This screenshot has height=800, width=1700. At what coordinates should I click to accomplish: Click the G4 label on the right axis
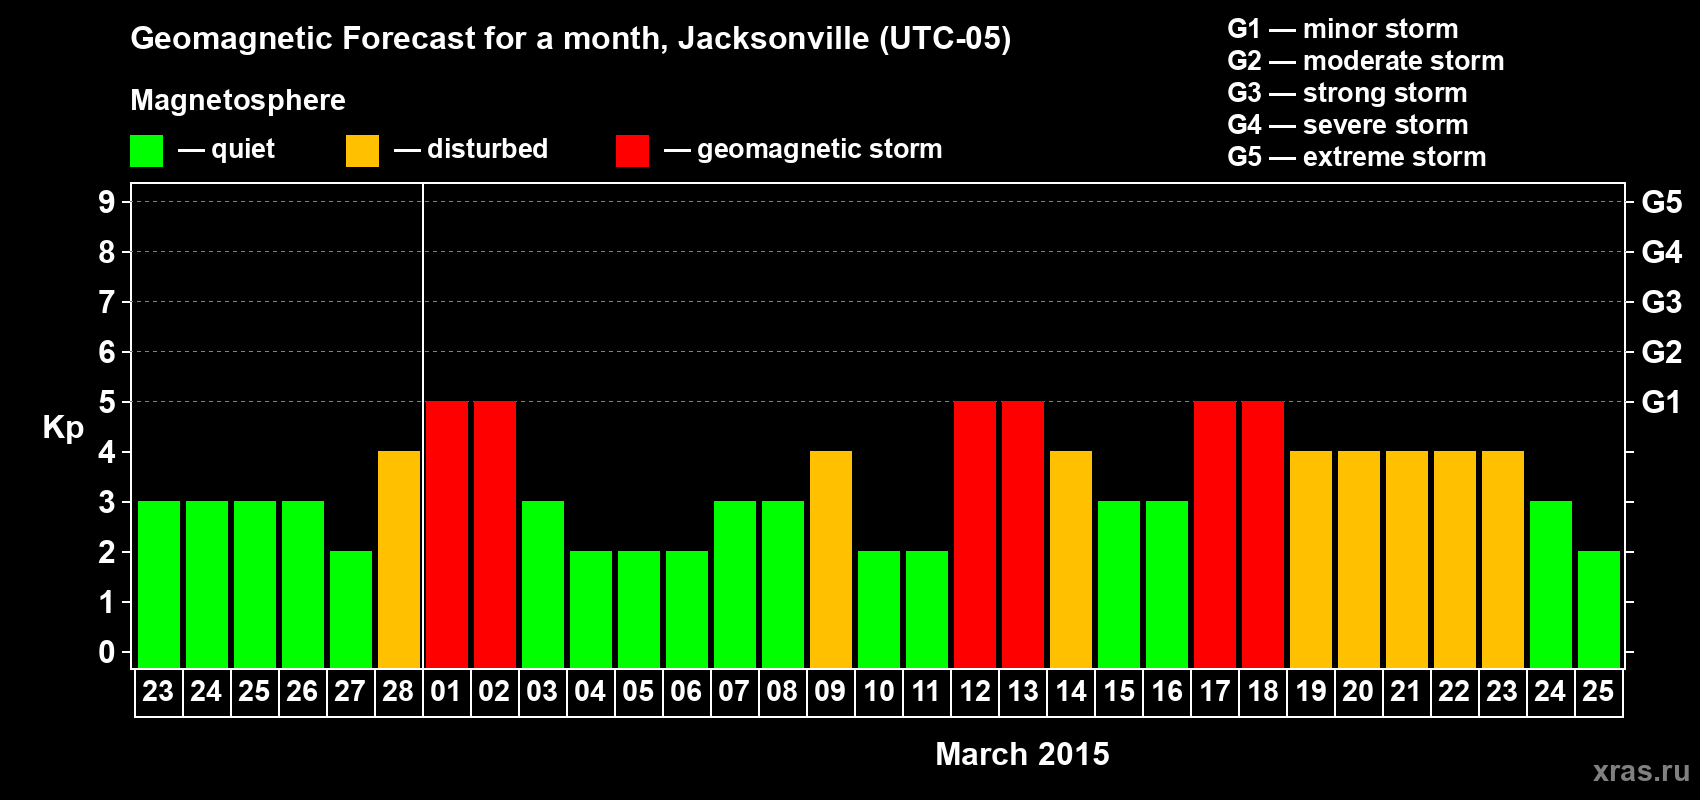tap(1661, 252)
